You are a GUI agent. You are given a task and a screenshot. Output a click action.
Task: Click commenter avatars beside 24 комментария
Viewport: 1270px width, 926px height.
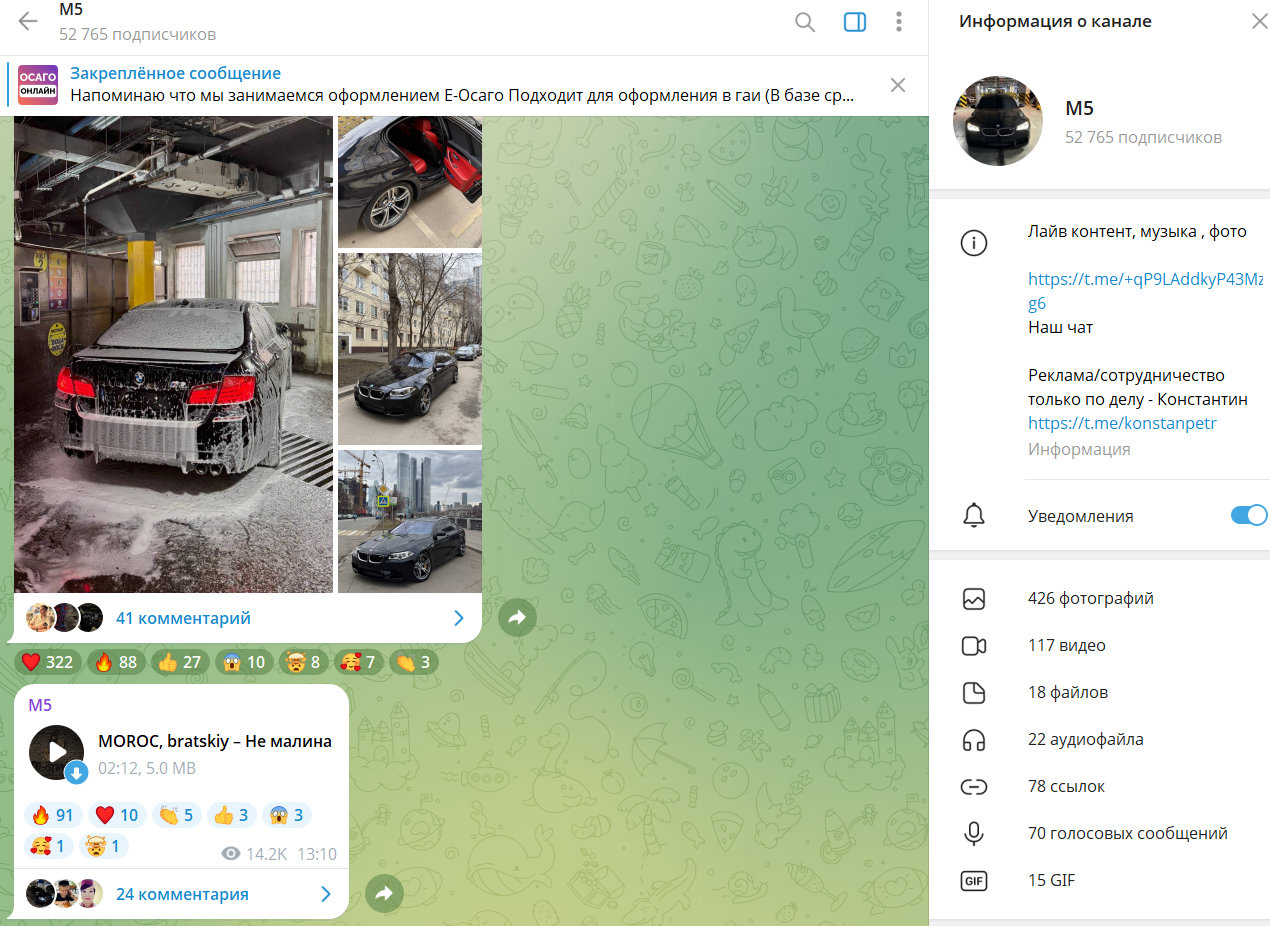[65, 894]
